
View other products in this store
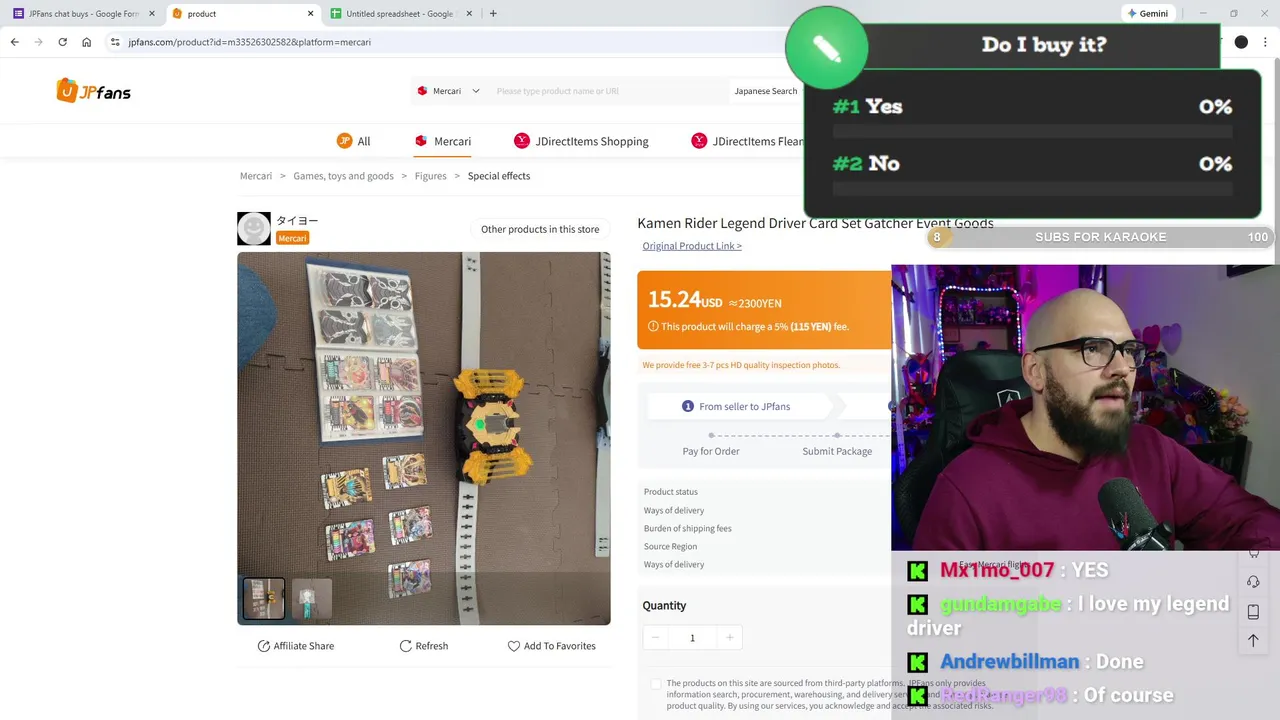pyautogui.click(x=540, y=229)
